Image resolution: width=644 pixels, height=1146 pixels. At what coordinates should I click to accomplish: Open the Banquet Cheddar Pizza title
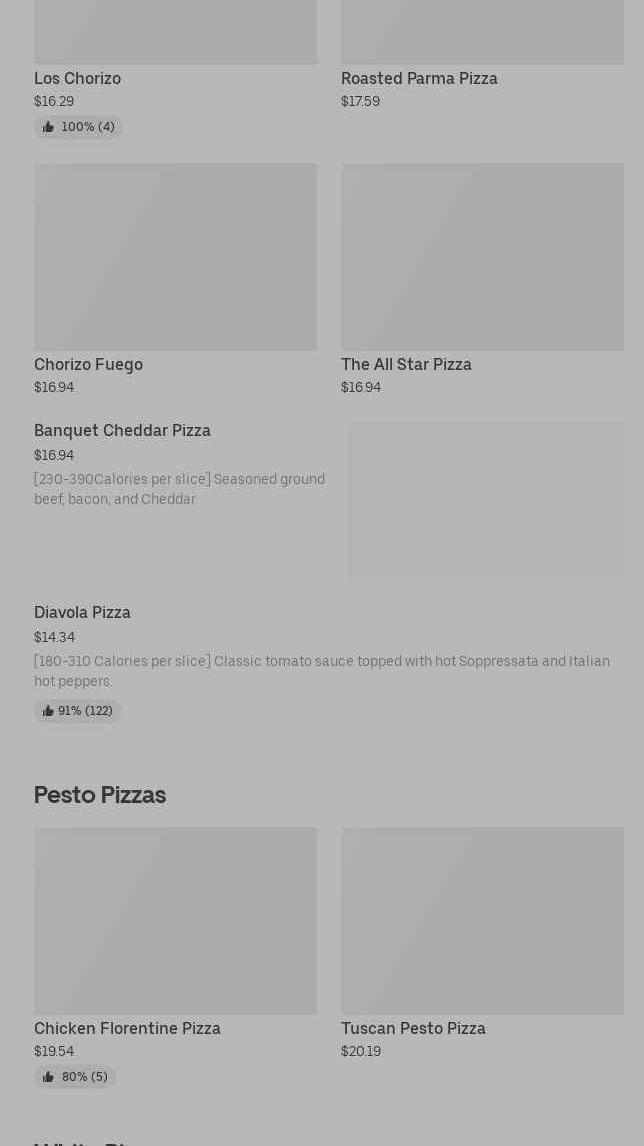pos(122,431)
